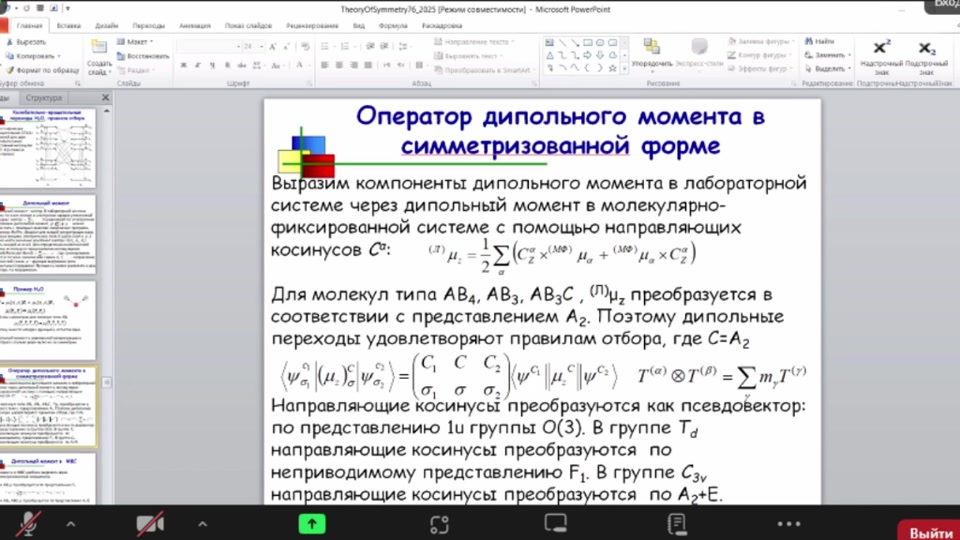The width and height of the screenshot is (960, 540).
Task: Click the Subscript (Подстрочный знак) icon
Action: click(927, 49)
